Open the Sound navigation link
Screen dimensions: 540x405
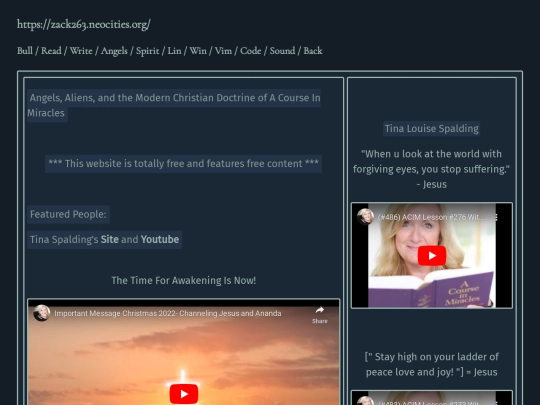click(282, 51)
